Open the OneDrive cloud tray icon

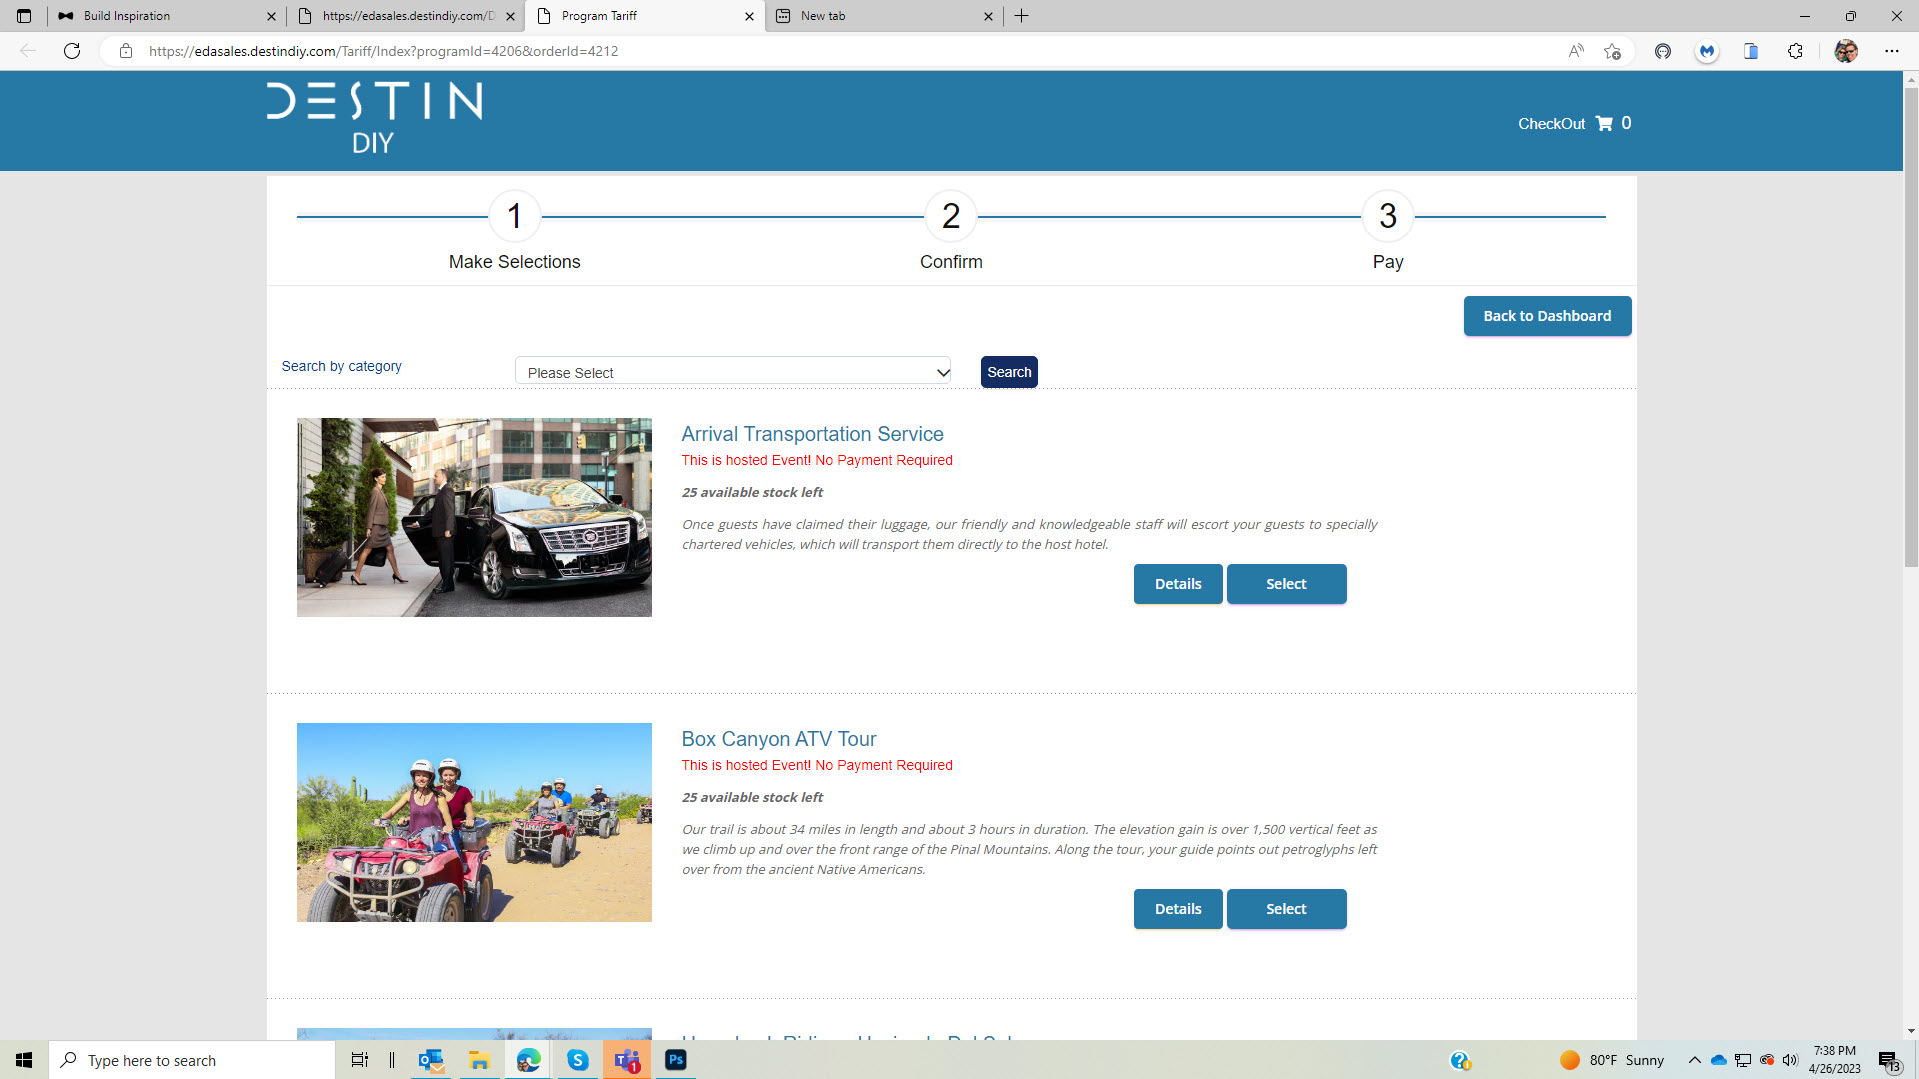(1719, 1060)
